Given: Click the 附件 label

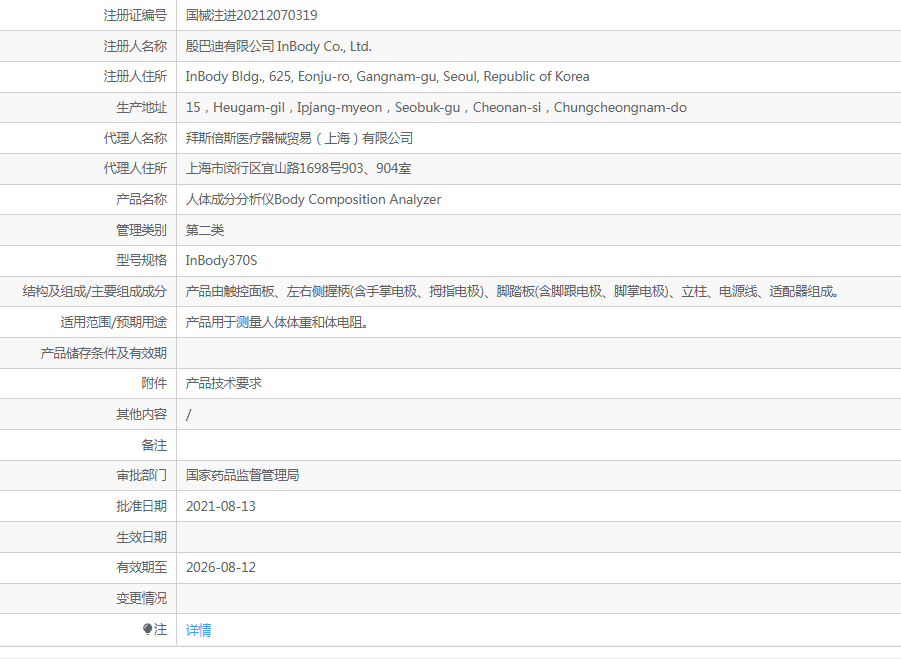Looking at the screenshot, I should [154, 383].
